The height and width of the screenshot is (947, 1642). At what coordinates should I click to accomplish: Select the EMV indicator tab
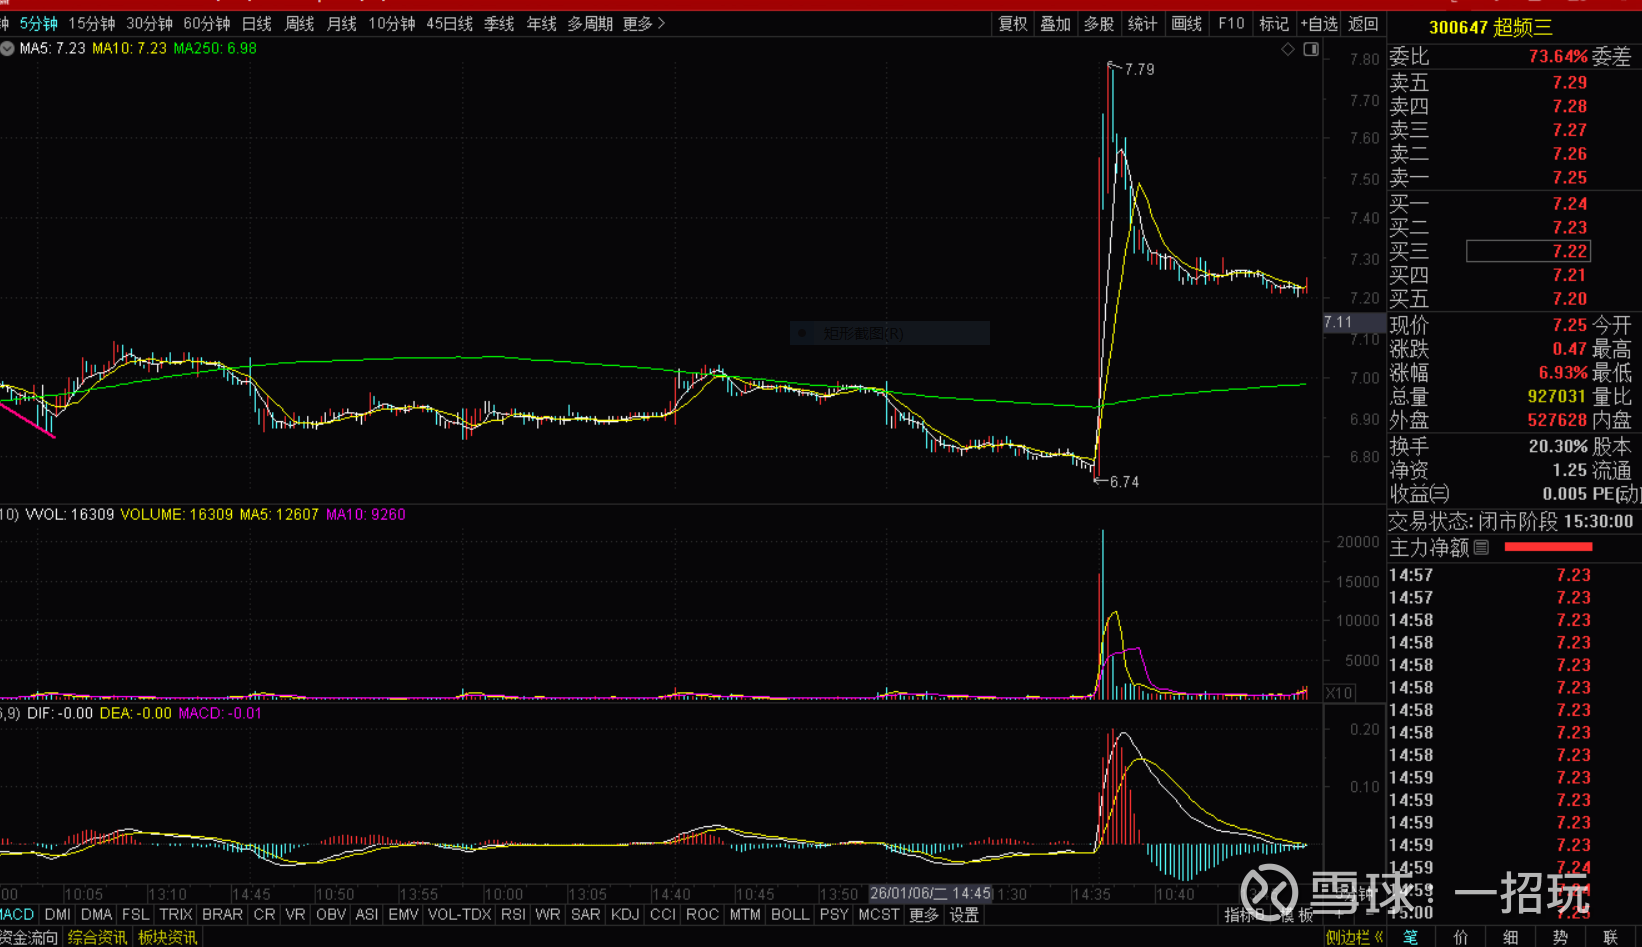403,915
